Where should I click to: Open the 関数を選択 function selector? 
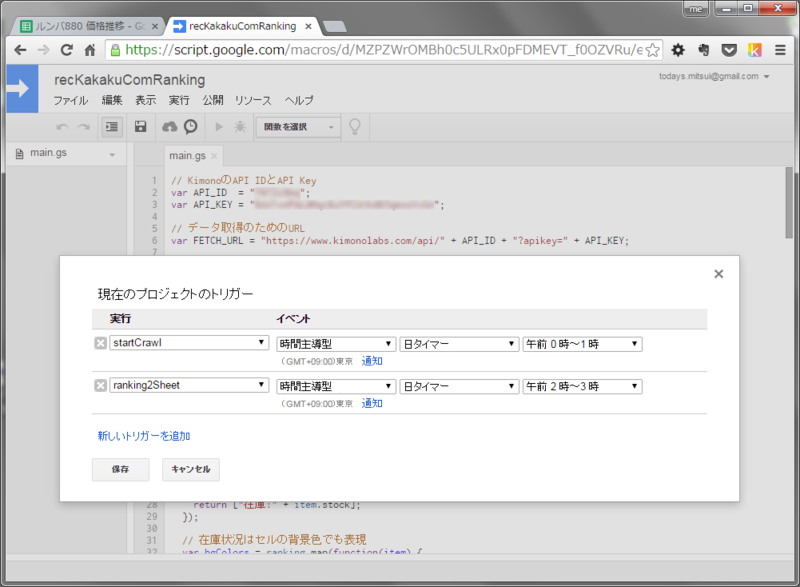(x=298, y=127)
